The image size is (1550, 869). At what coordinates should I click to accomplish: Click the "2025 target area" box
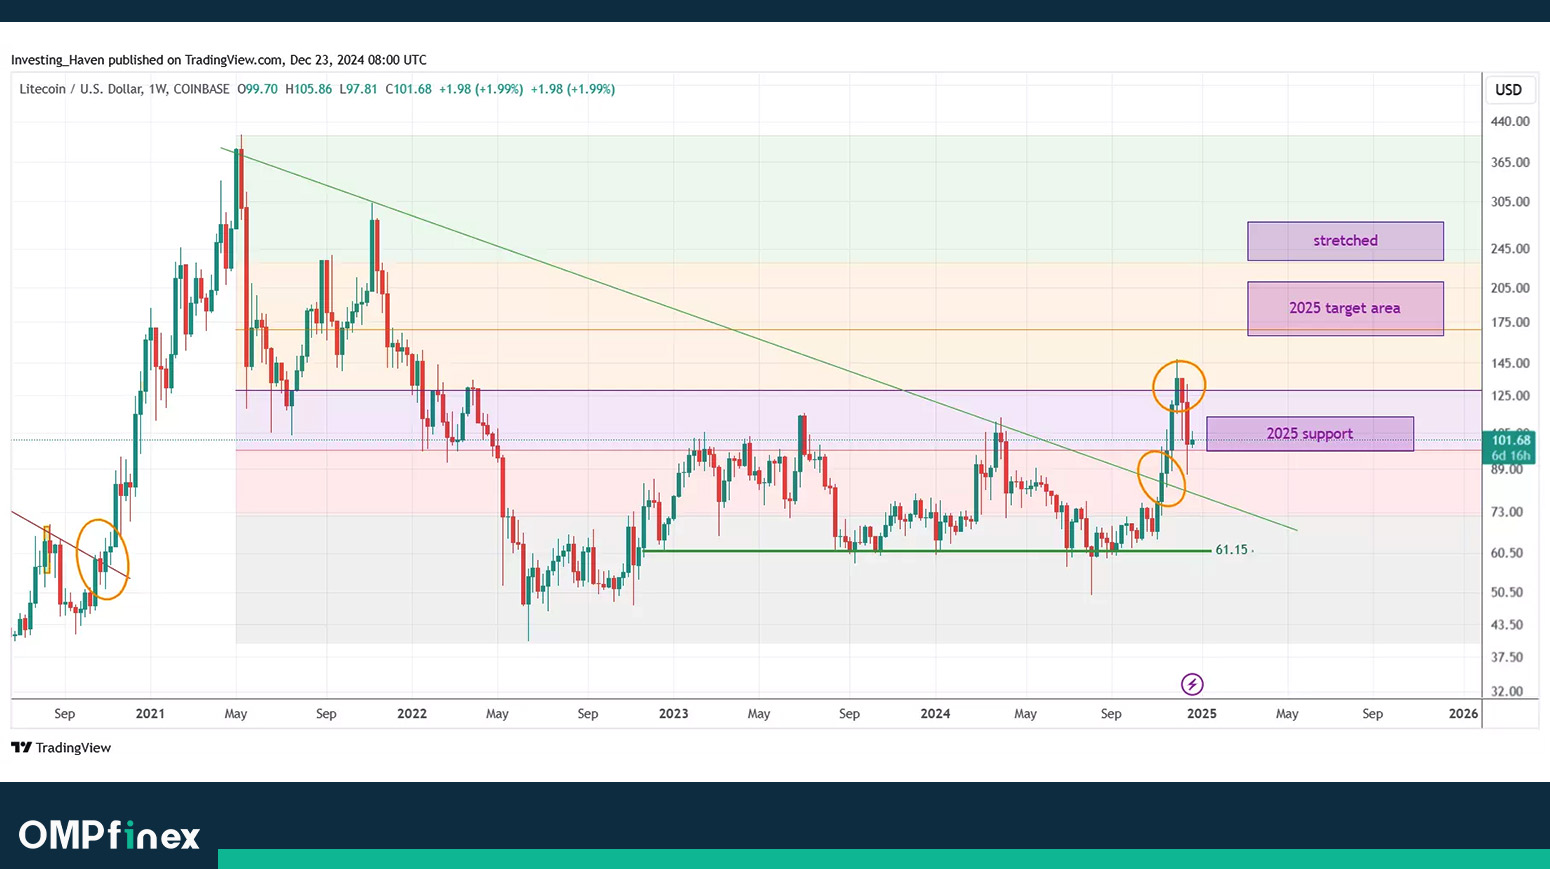point(1344,308)
